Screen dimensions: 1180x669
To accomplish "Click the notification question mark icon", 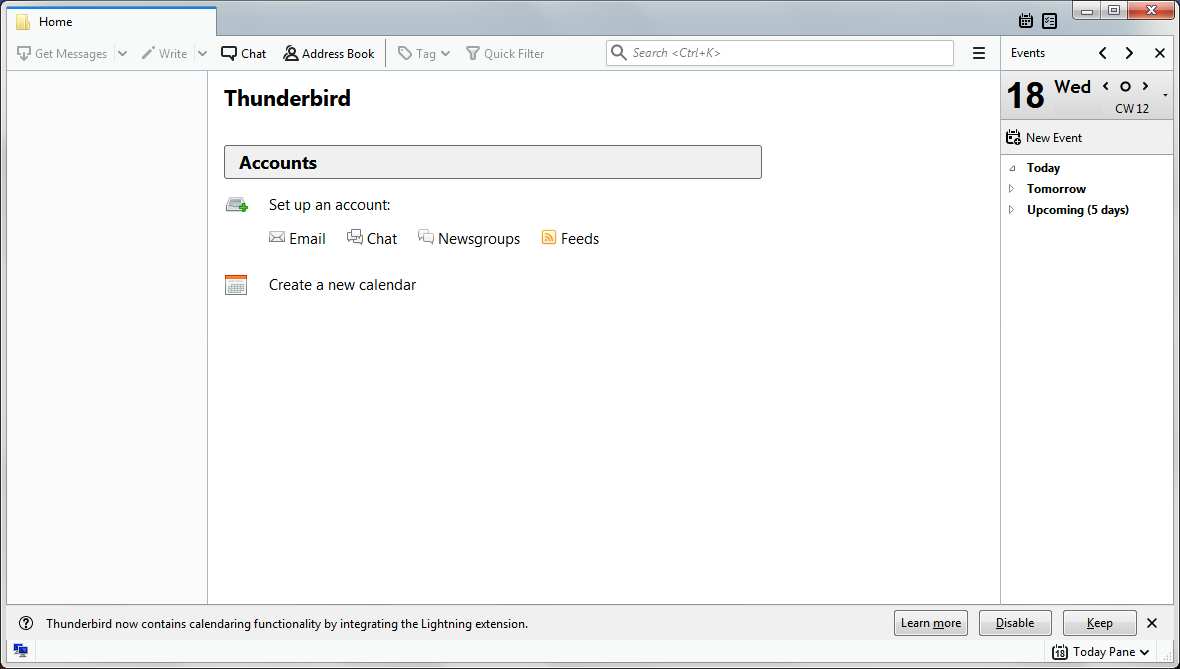I will click(26, 623).
